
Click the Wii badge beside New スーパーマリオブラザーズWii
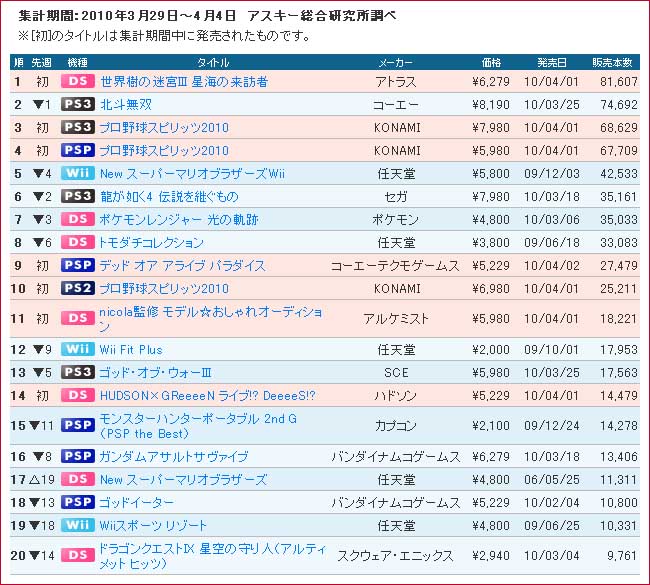point(78,173)
